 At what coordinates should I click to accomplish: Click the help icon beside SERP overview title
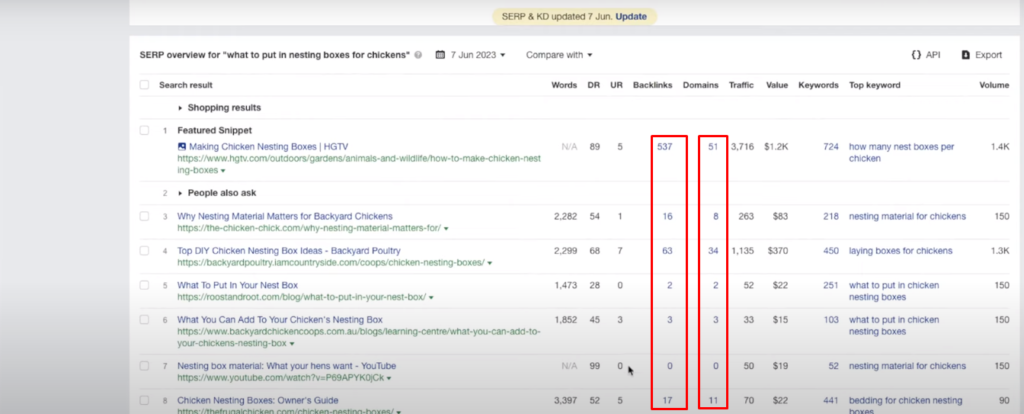coord(418,55)
